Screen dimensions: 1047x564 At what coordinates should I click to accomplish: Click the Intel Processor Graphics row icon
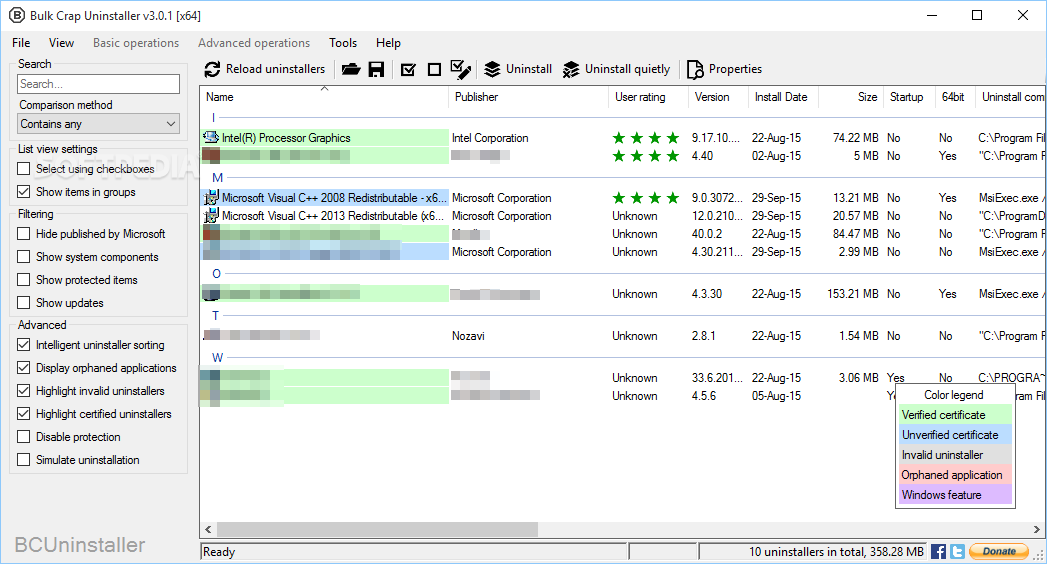211,137
